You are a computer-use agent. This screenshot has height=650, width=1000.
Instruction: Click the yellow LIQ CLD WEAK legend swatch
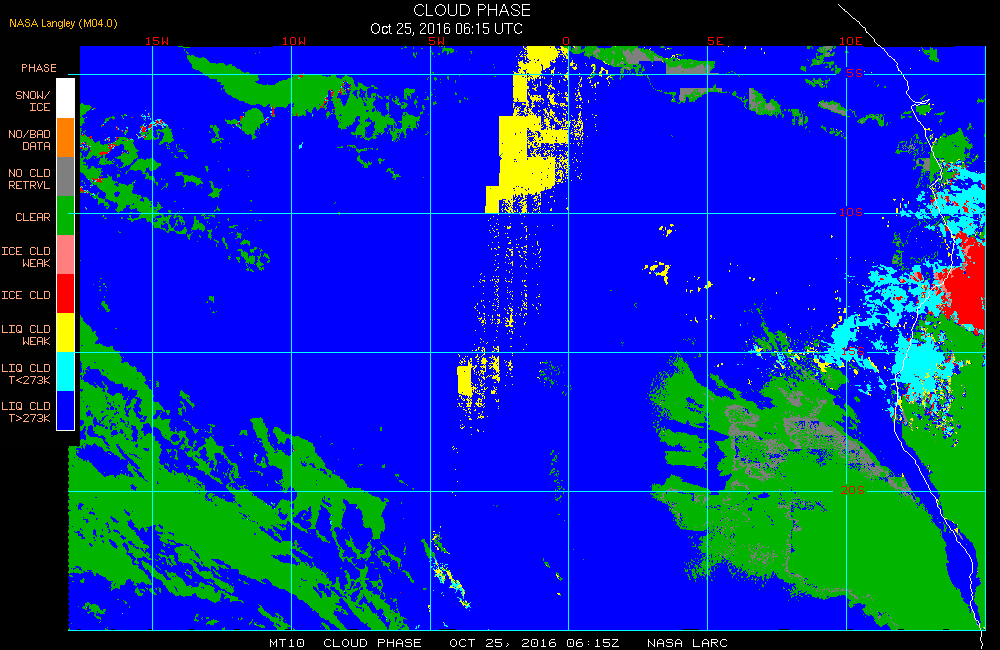[66, 332]
